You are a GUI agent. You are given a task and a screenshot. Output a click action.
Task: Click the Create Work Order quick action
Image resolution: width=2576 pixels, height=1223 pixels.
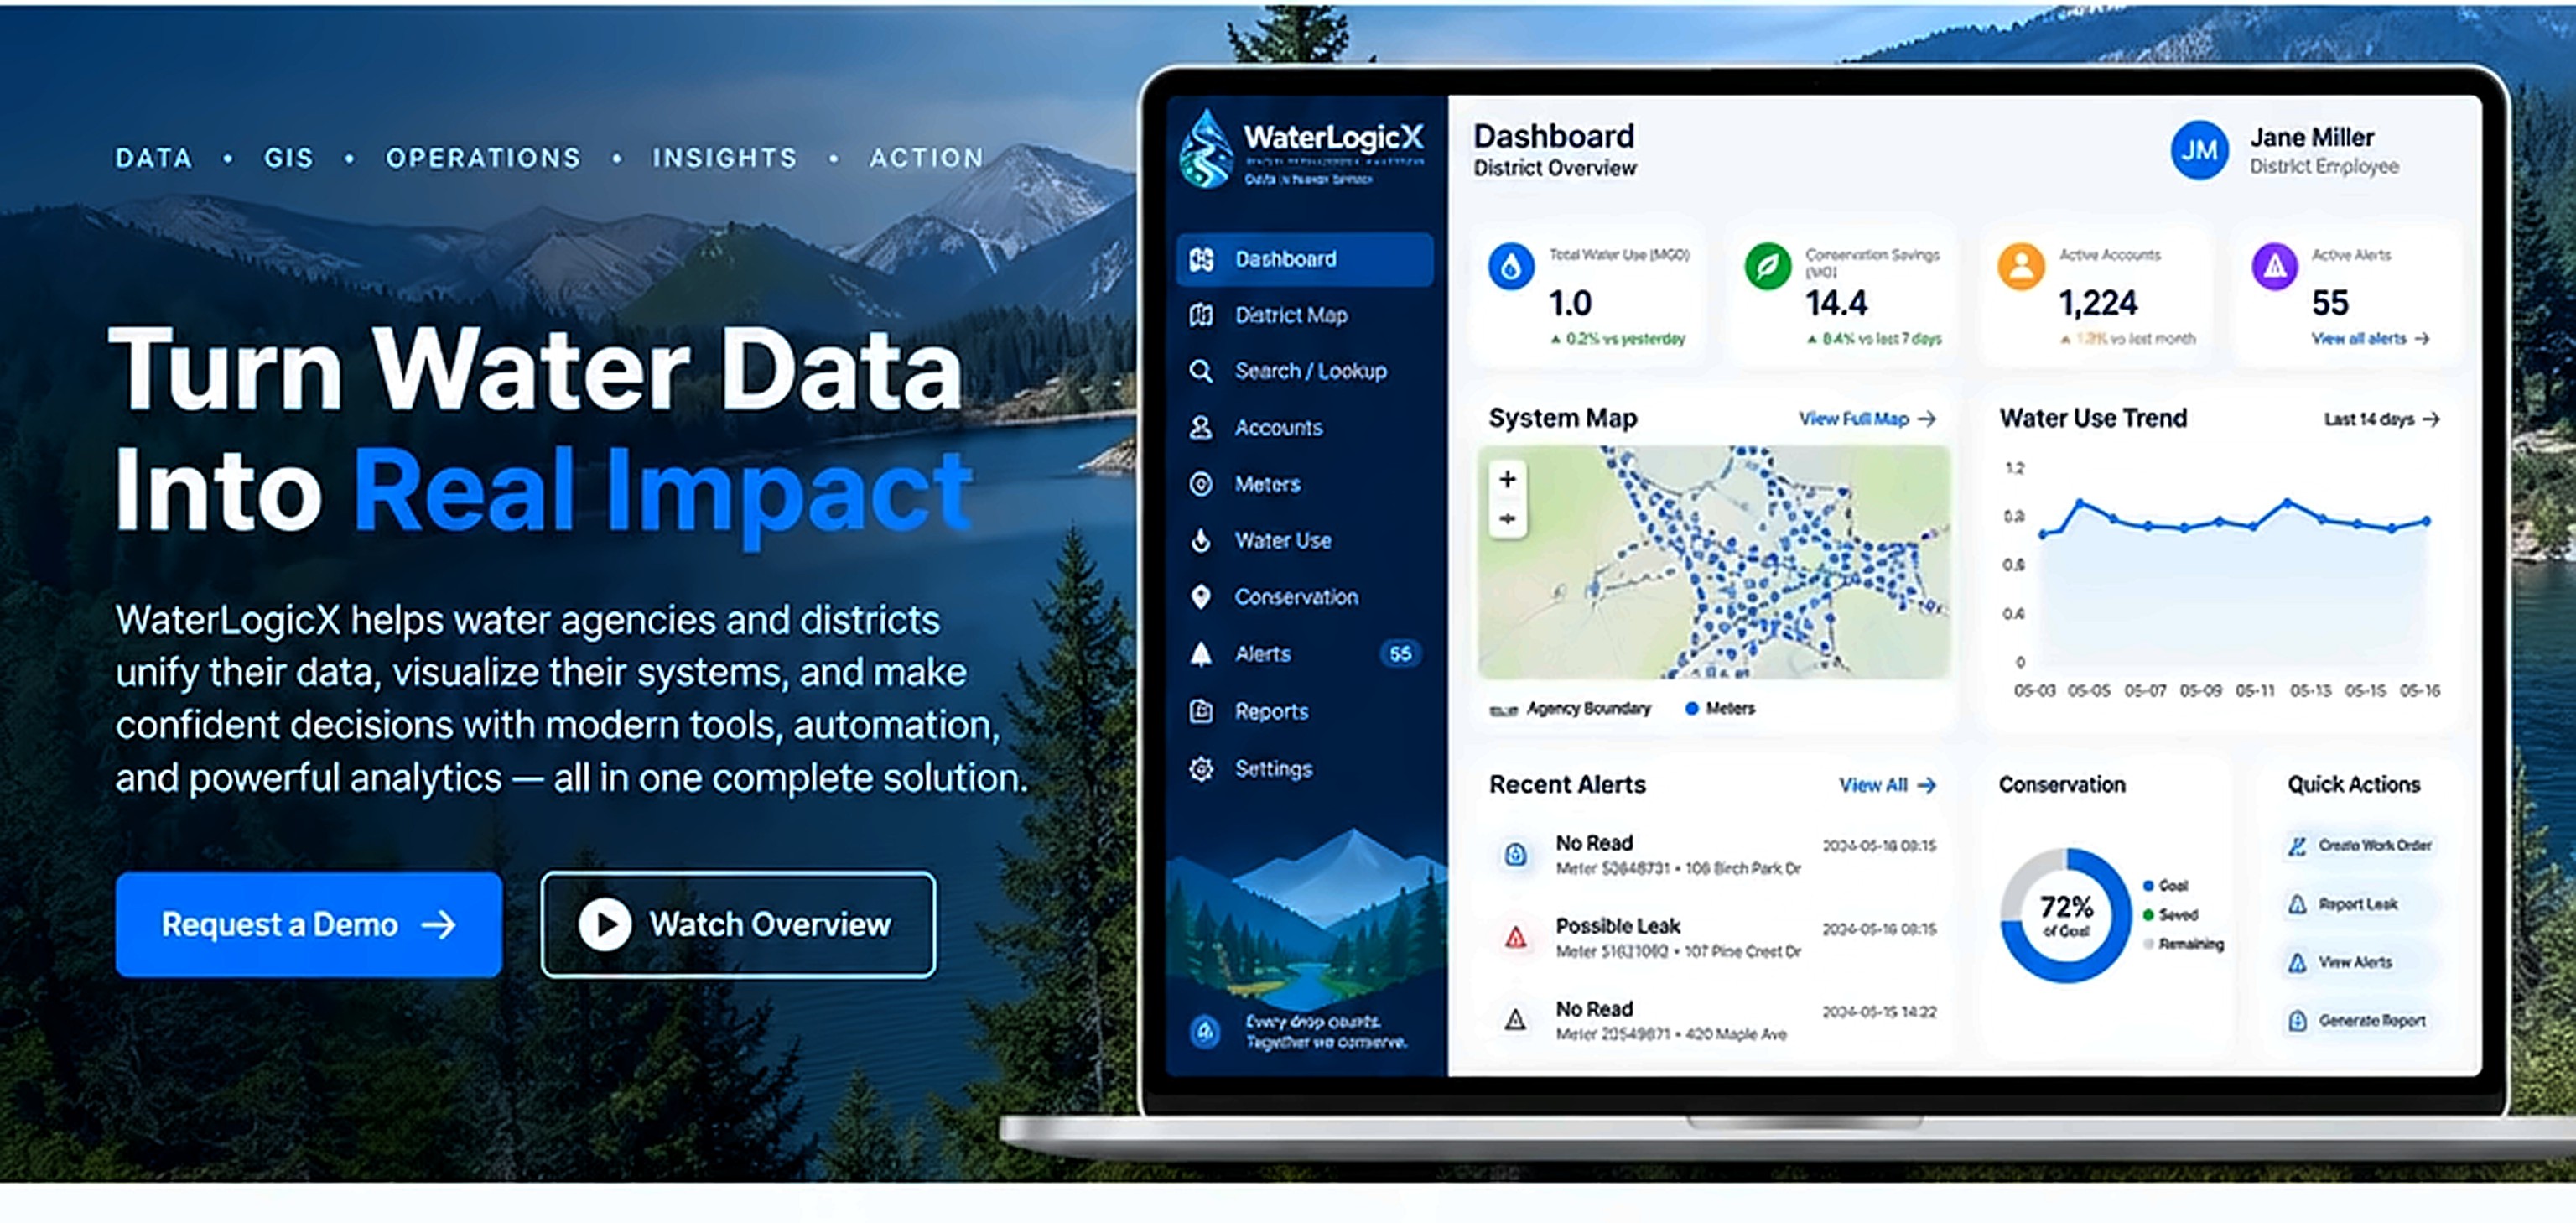[2360, 846]
